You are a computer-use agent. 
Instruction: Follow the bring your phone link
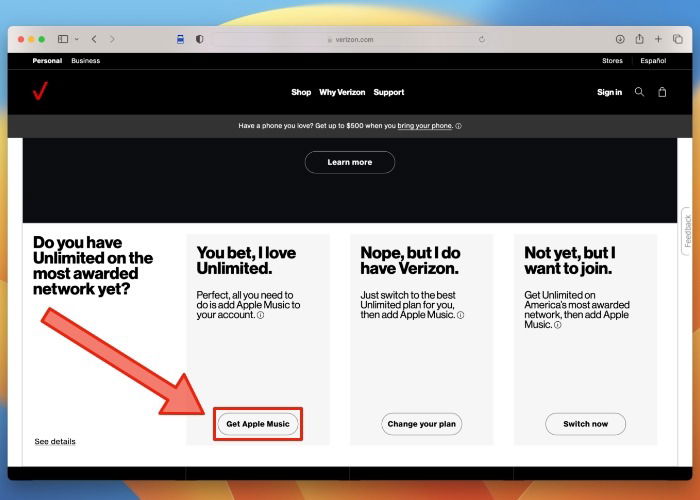click(x=425, y=126)
